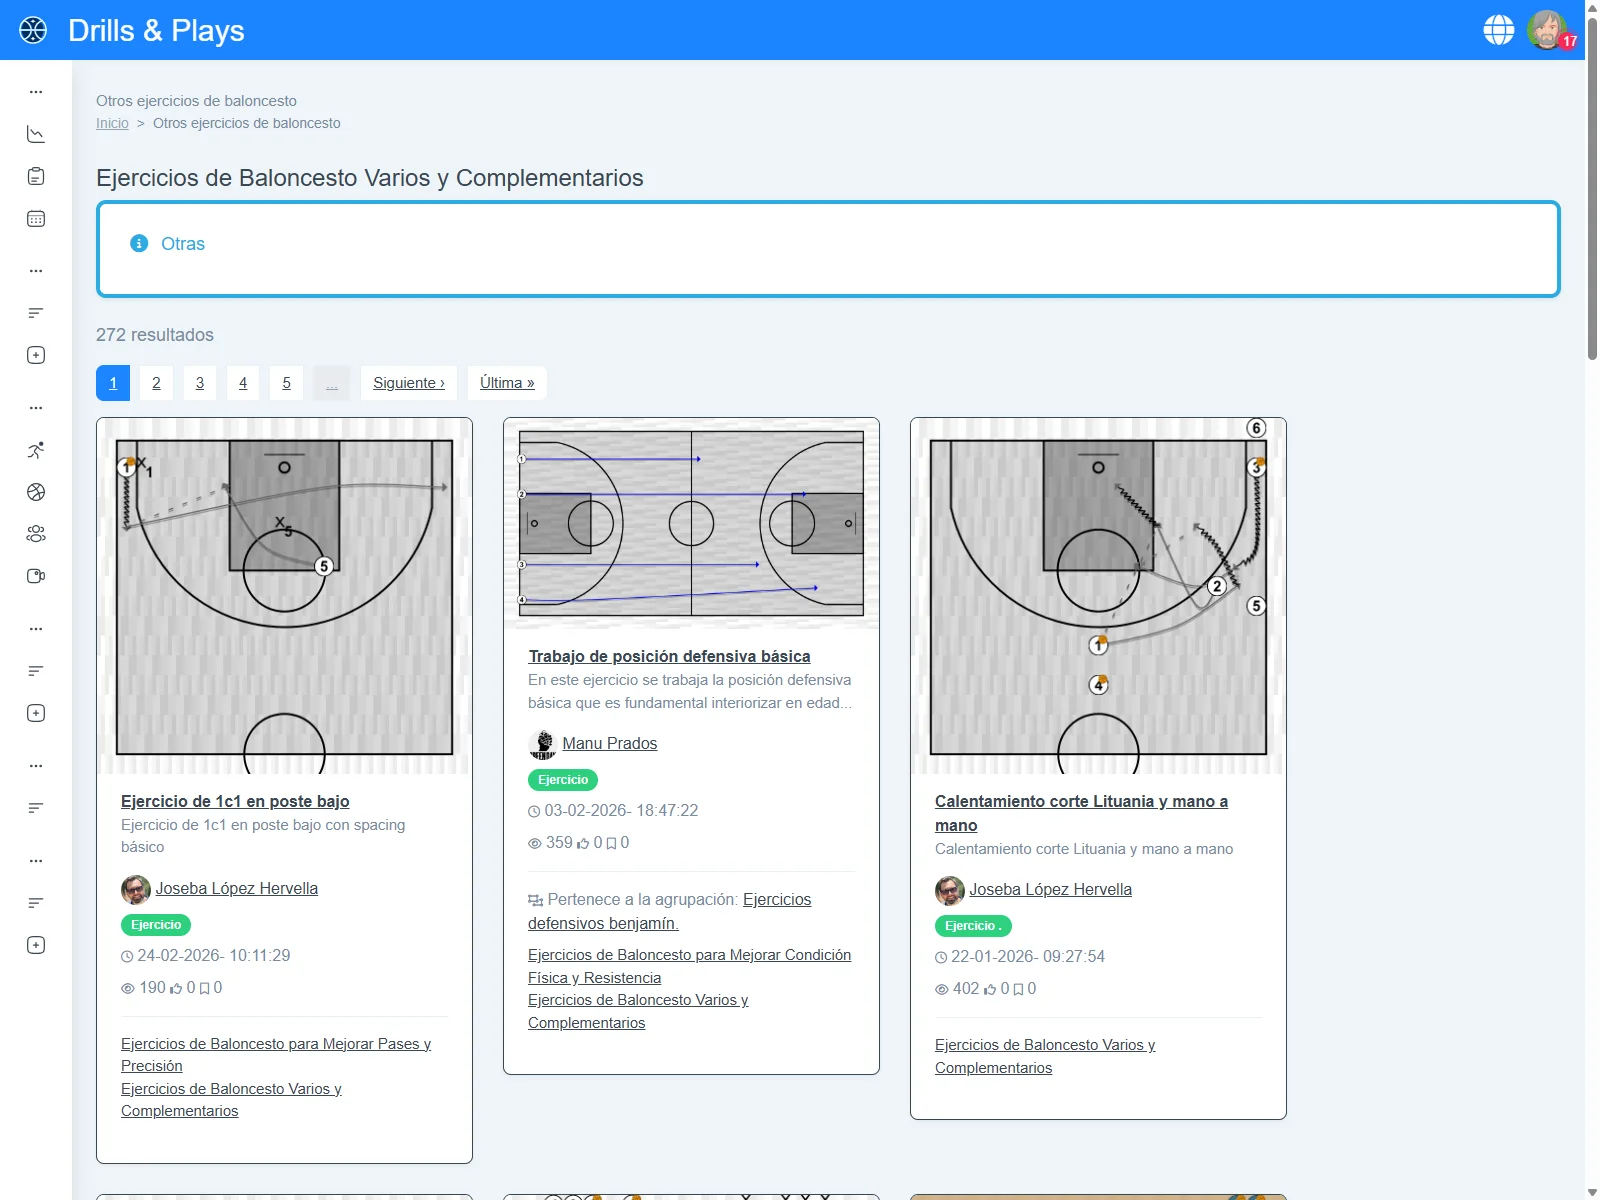The image size is (1600, 1200).
Task: Open Manu Prados author profile
Action: (x=609, y=743)
